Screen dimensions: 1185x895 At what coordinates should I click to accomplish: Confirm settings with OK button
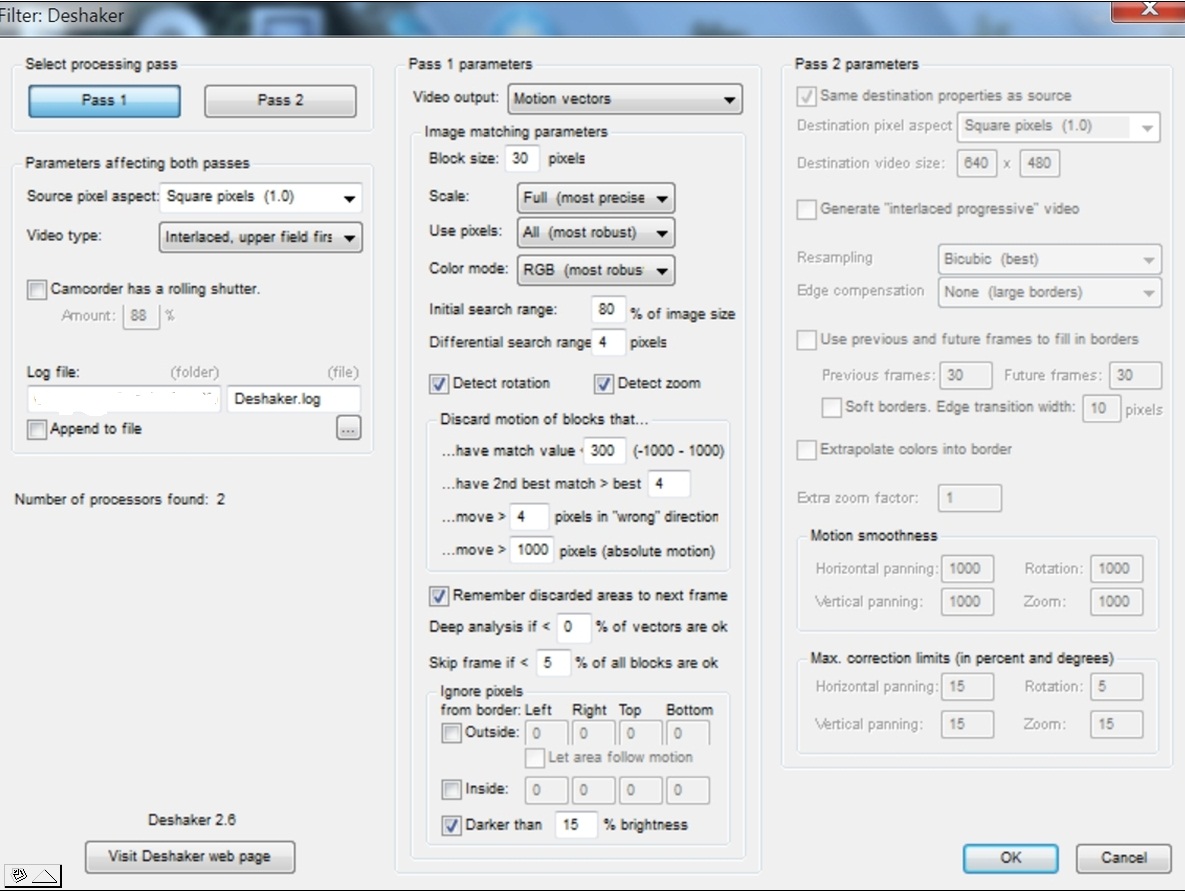point(1010,858)
